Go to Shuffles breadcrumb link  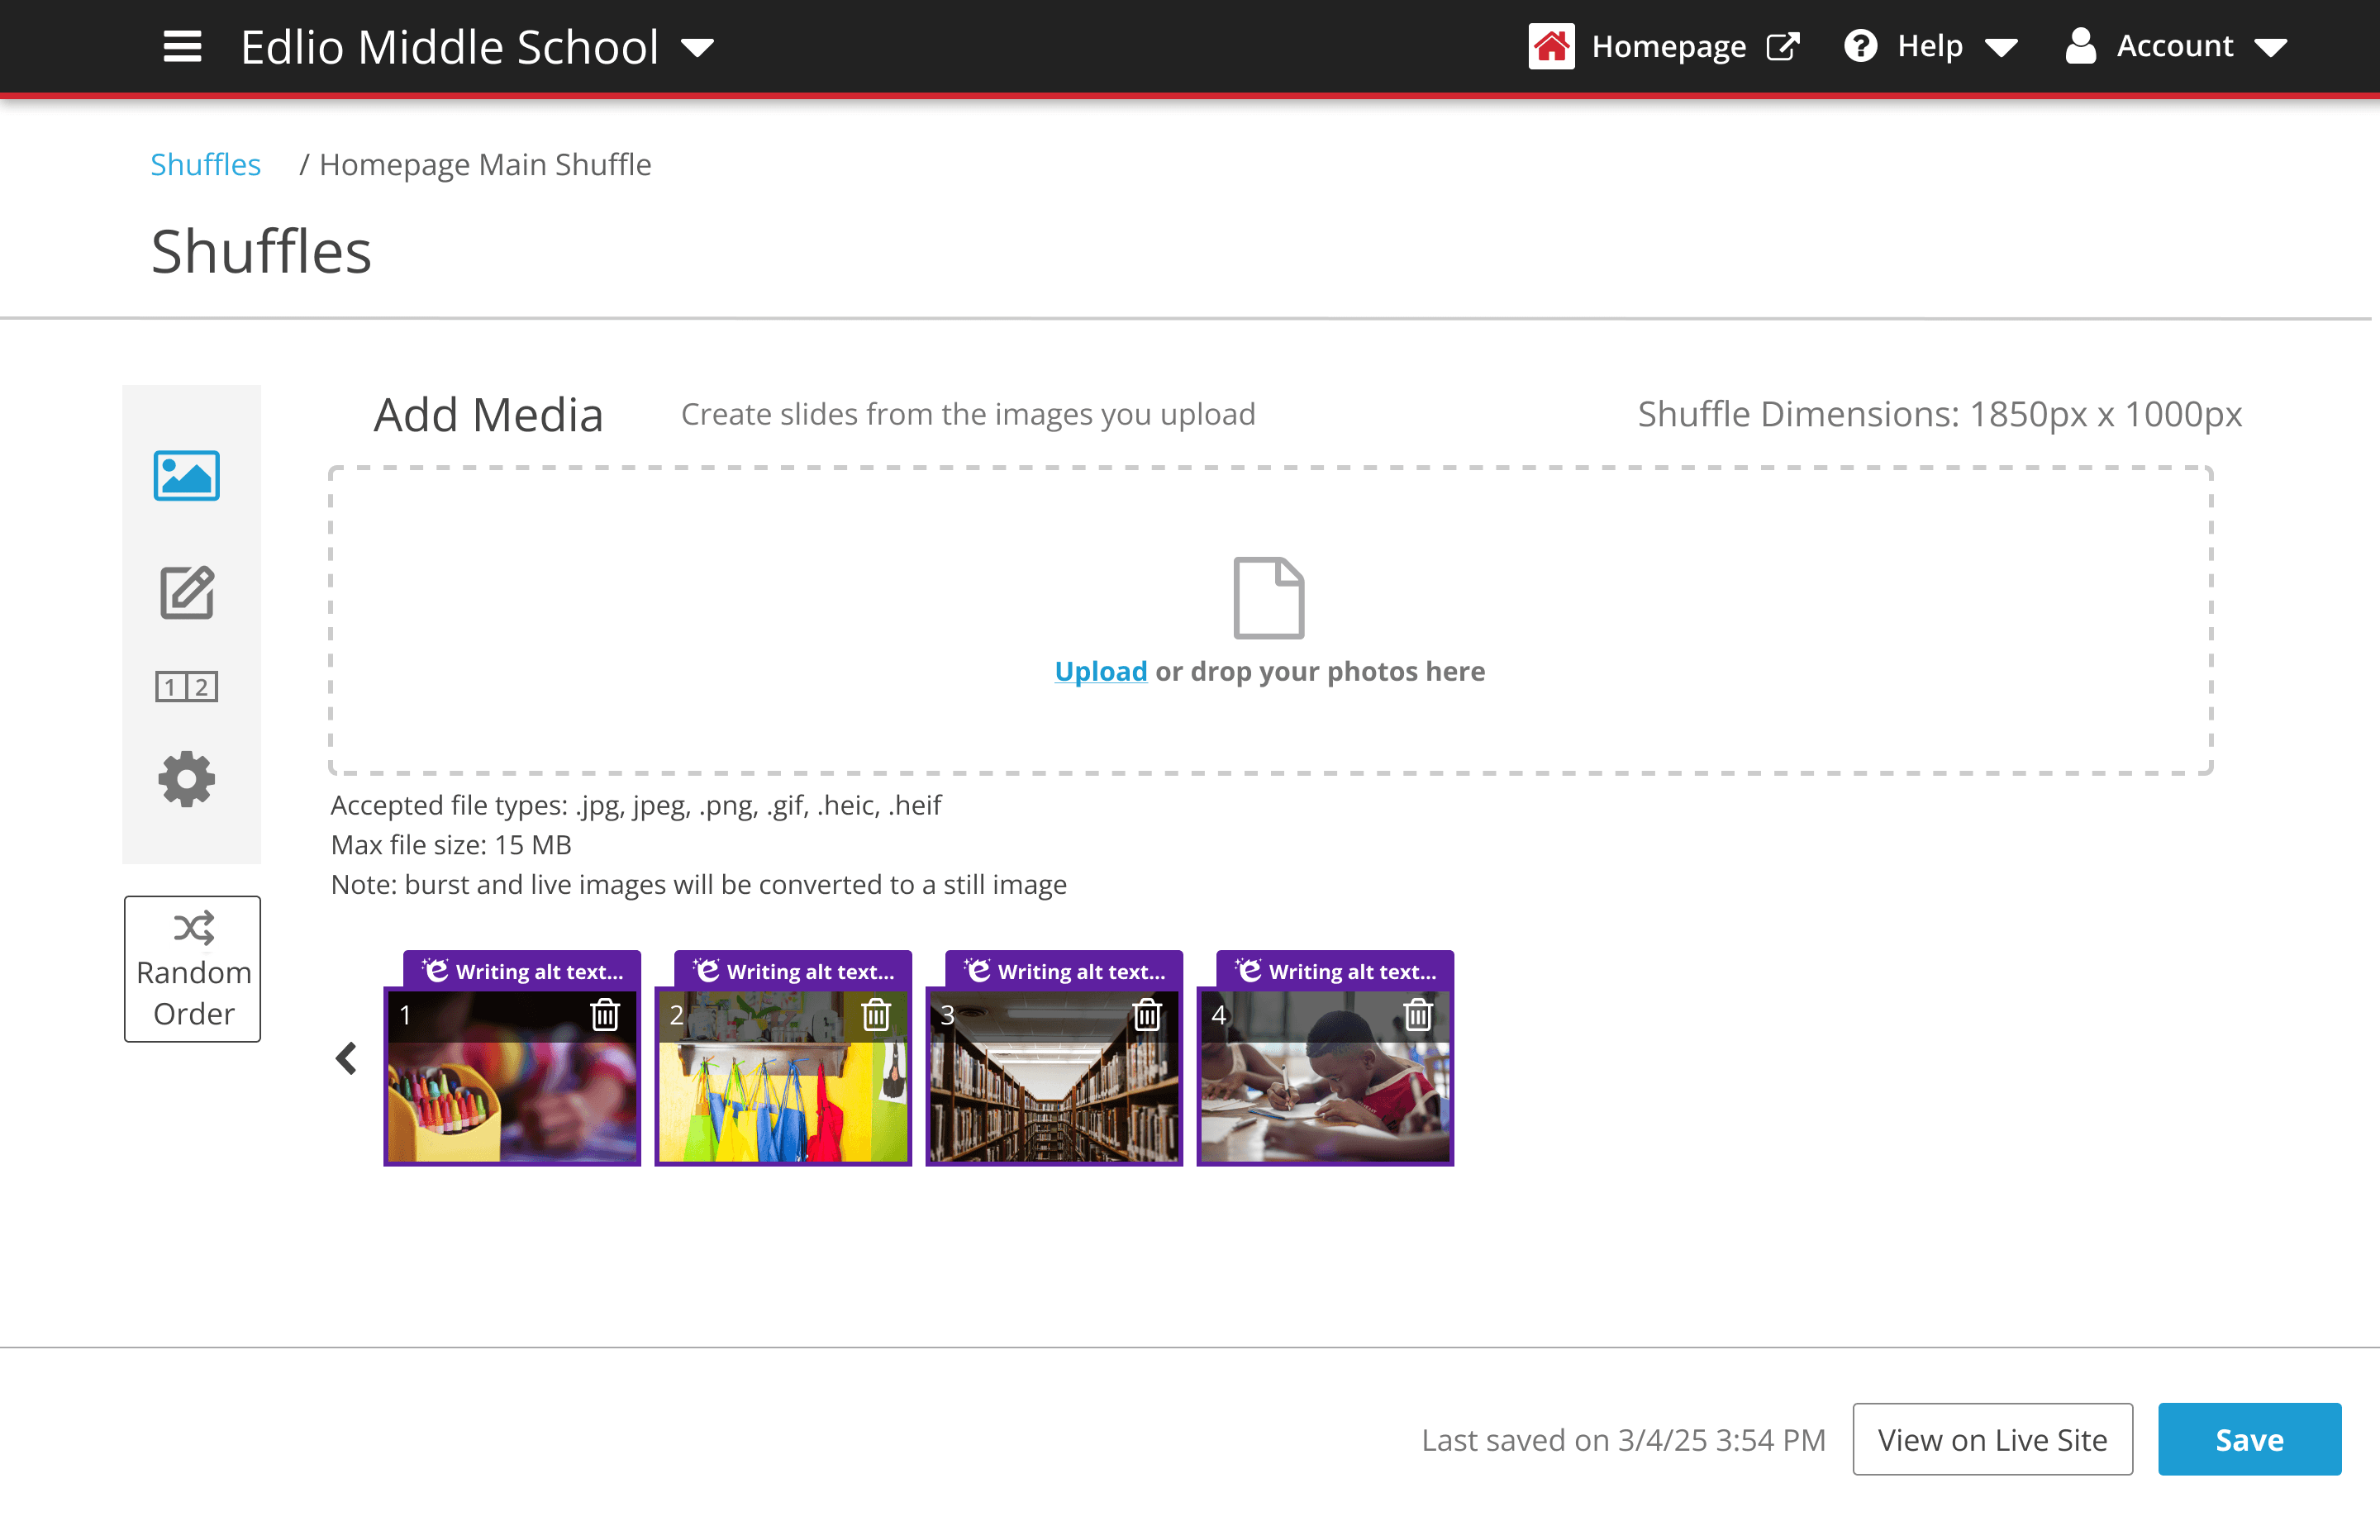[x=205, y=164]
